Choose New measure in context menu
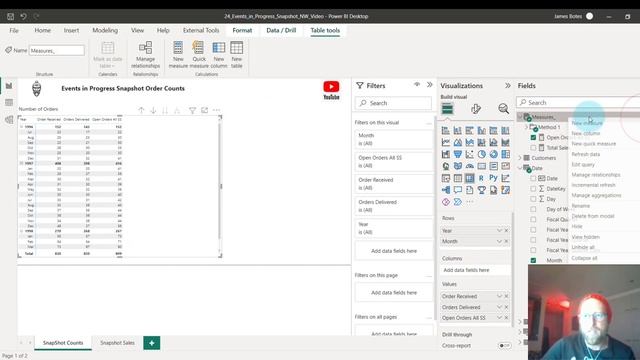Screen dimensions: 640x360 click(x=587, y=123)
